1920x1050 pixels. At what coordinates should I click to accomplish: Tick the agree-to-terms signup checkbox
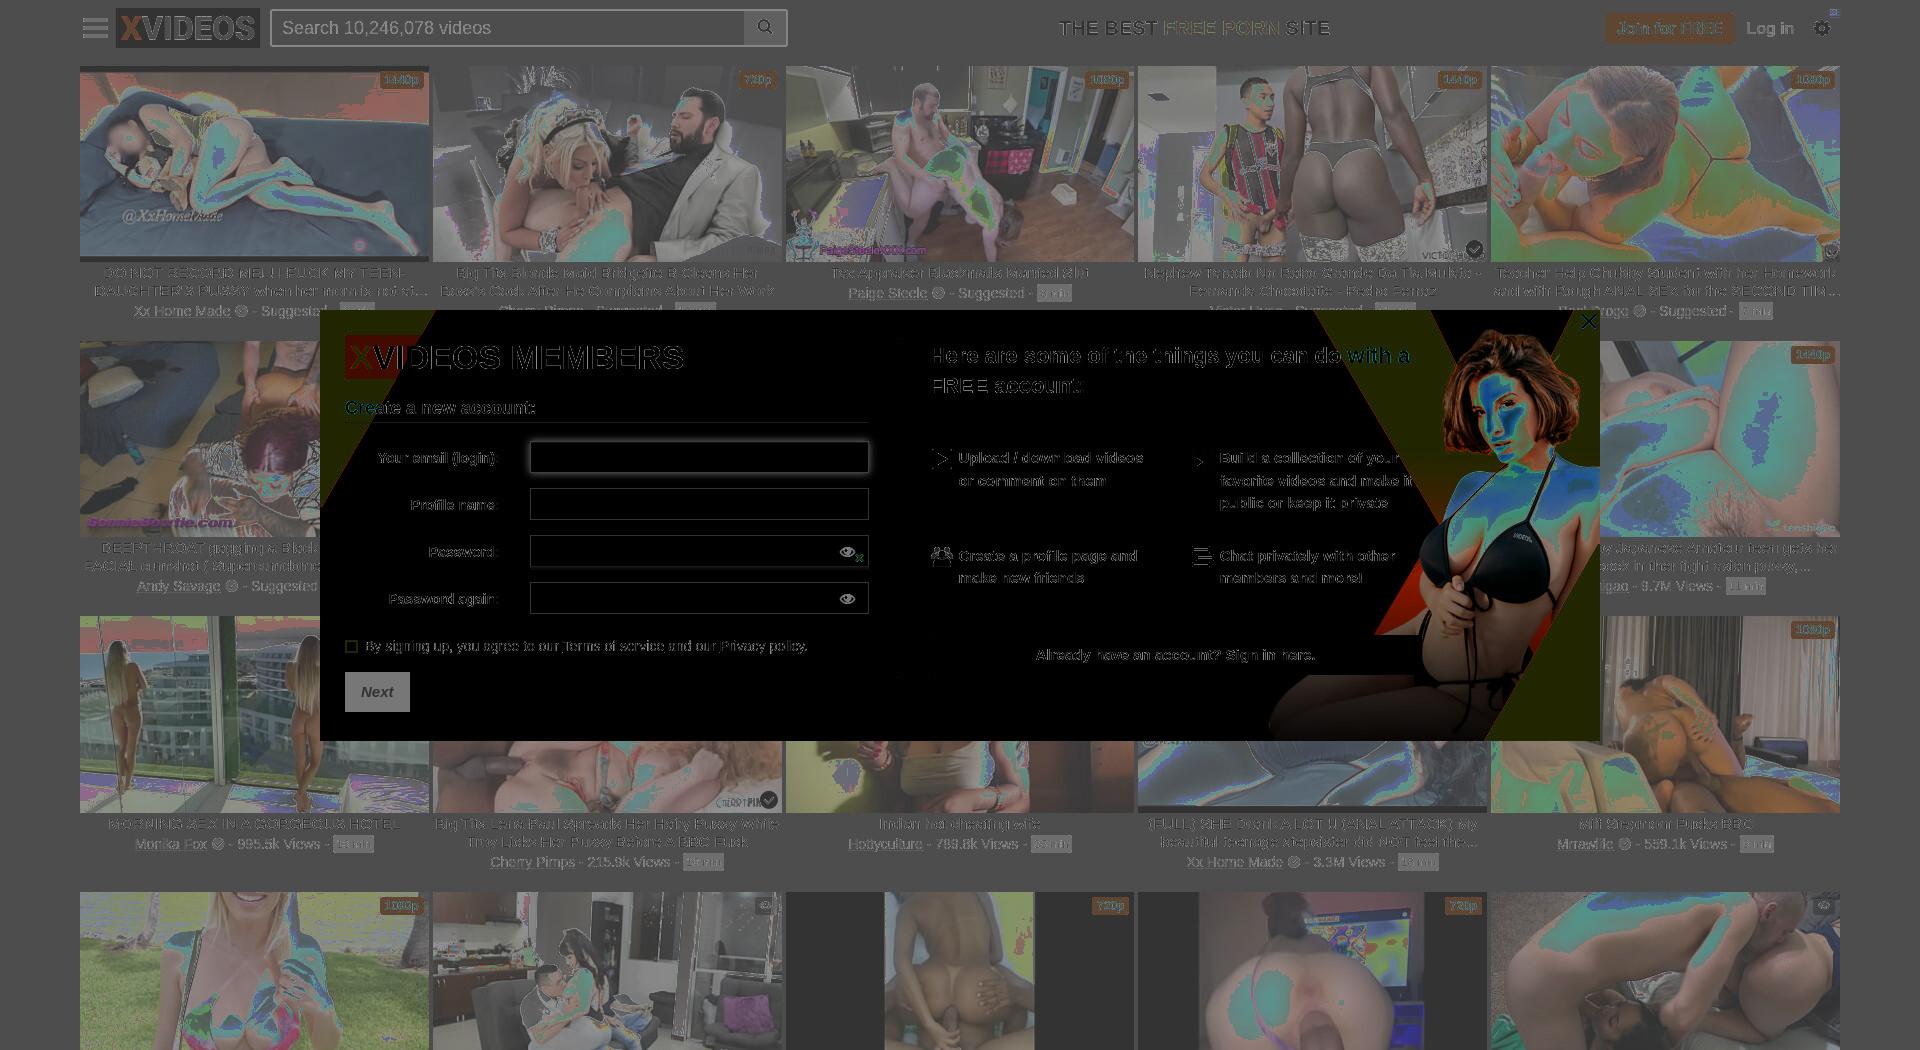coord(351,647)
